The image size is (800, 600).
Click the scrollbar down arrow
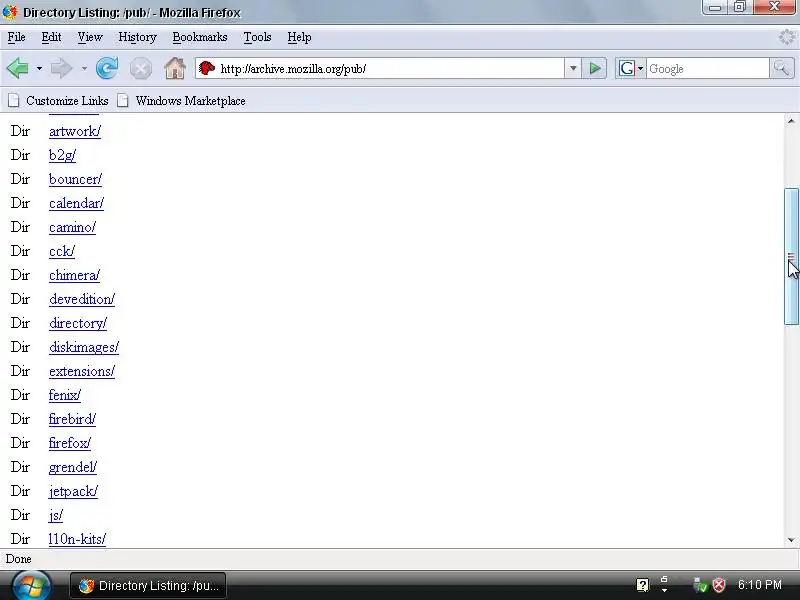coord(791,540)
